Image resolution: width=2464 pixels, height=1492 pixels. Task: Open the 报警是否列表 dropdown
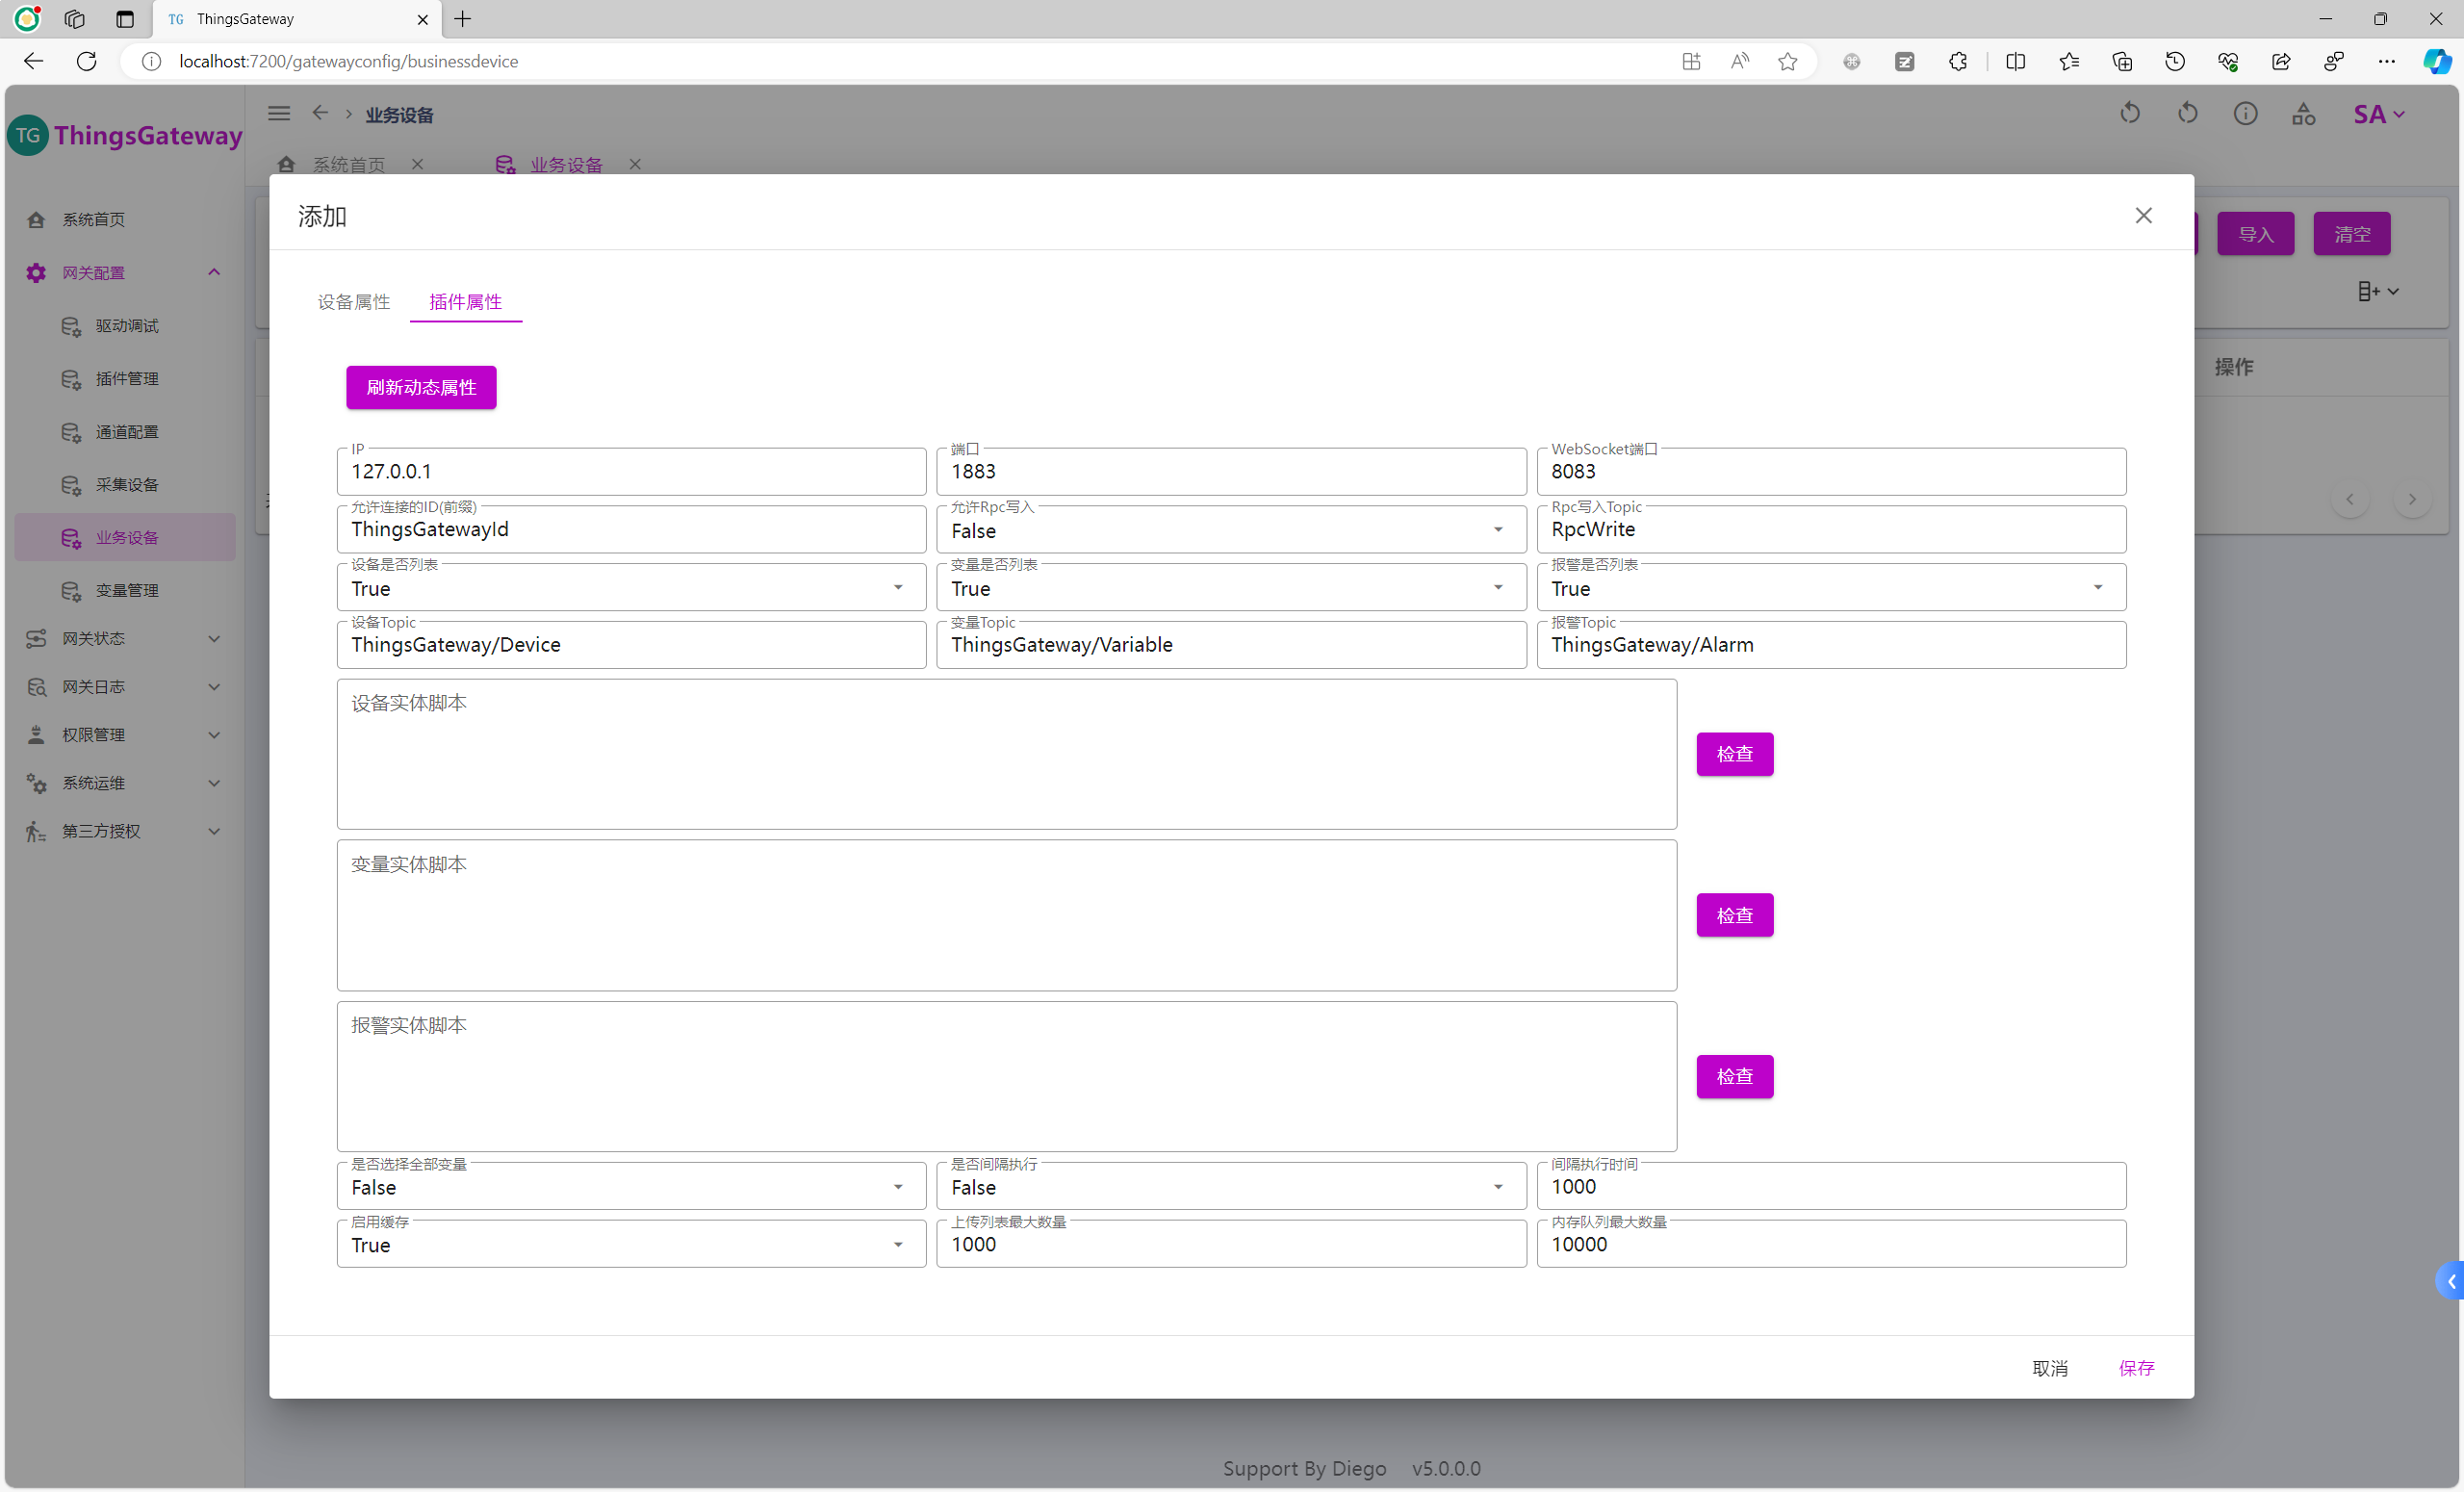pos(1830,589)
